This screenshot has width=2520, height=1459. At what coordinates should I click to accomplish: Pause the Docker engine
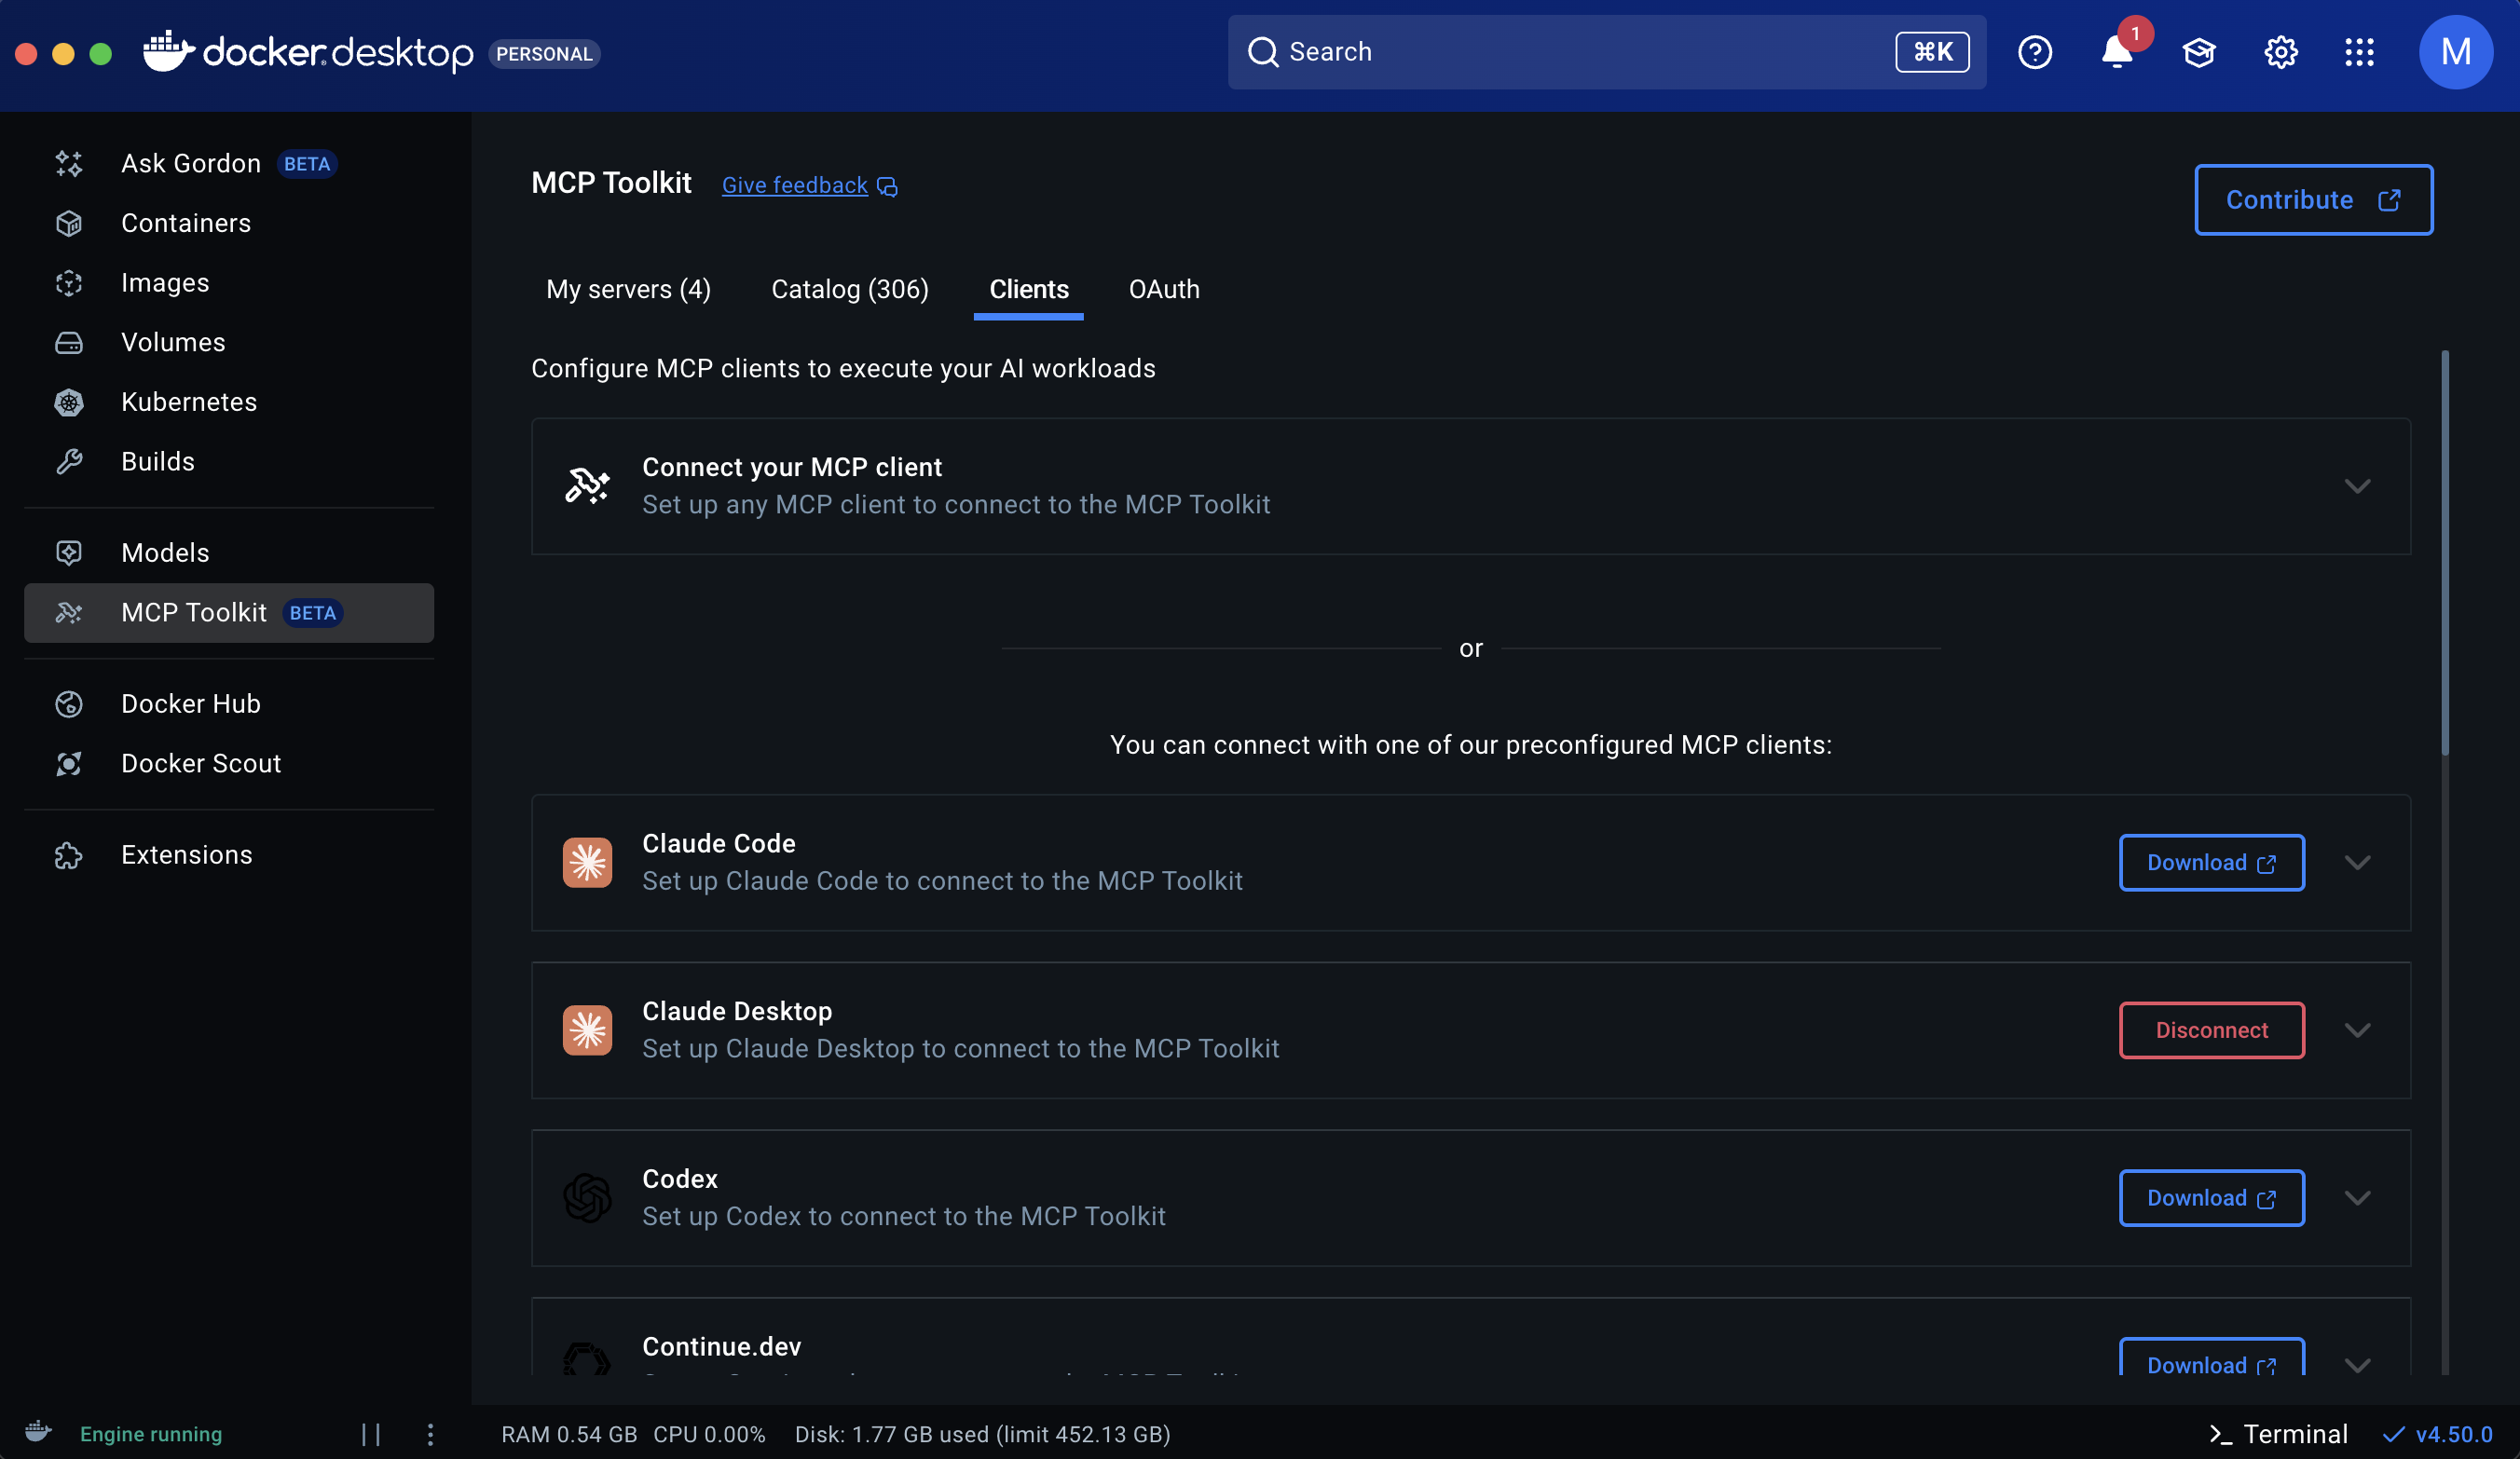[371, 1434]
